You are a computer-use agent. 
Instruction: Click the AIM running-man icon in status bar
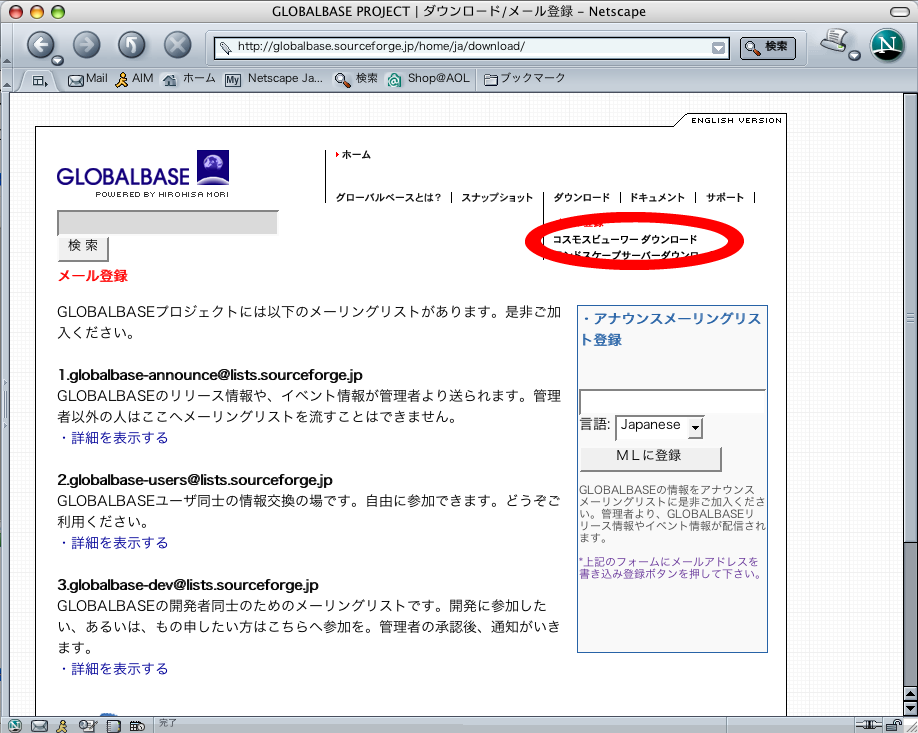pos(62,725)
